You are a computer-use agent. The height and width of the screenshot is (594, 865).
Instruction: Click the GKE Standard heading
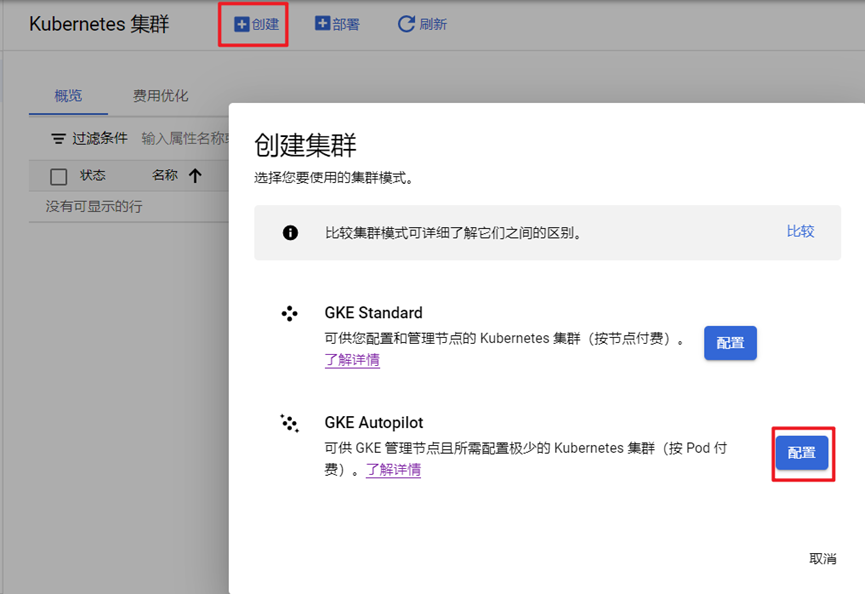pos(373,313)
